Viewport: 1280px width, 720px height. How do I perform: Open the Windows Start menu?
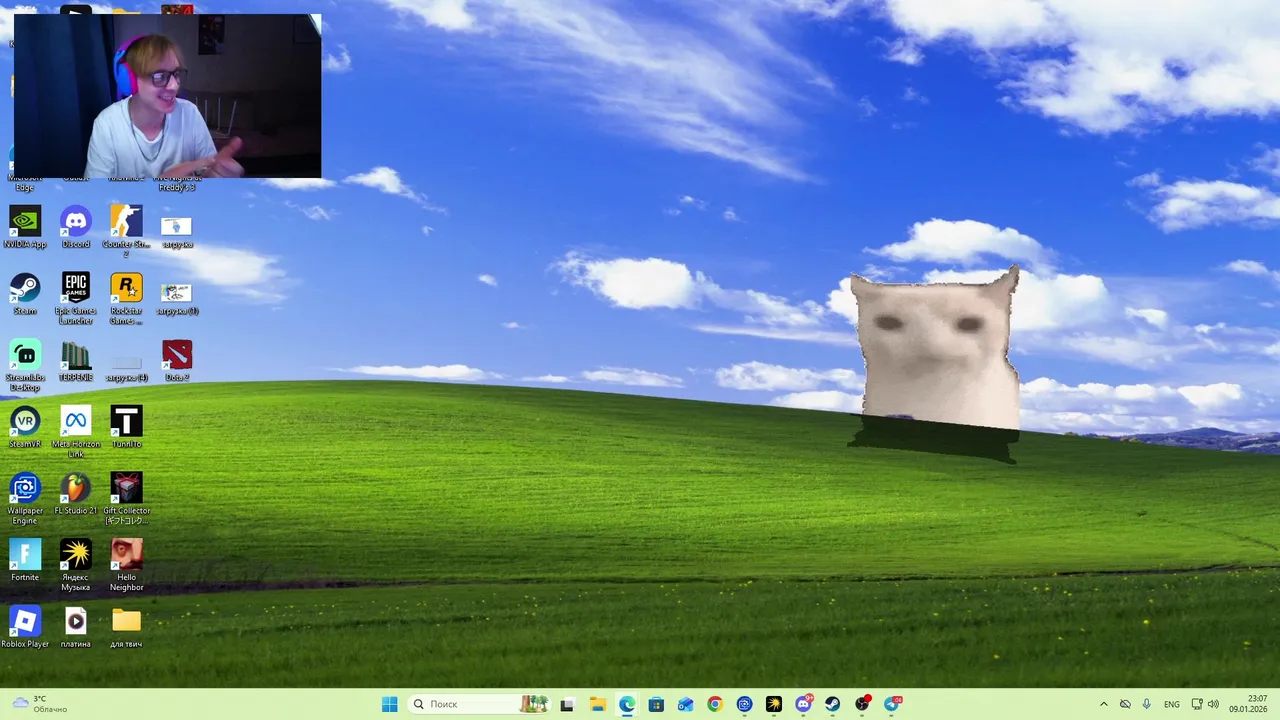point(389,704)
